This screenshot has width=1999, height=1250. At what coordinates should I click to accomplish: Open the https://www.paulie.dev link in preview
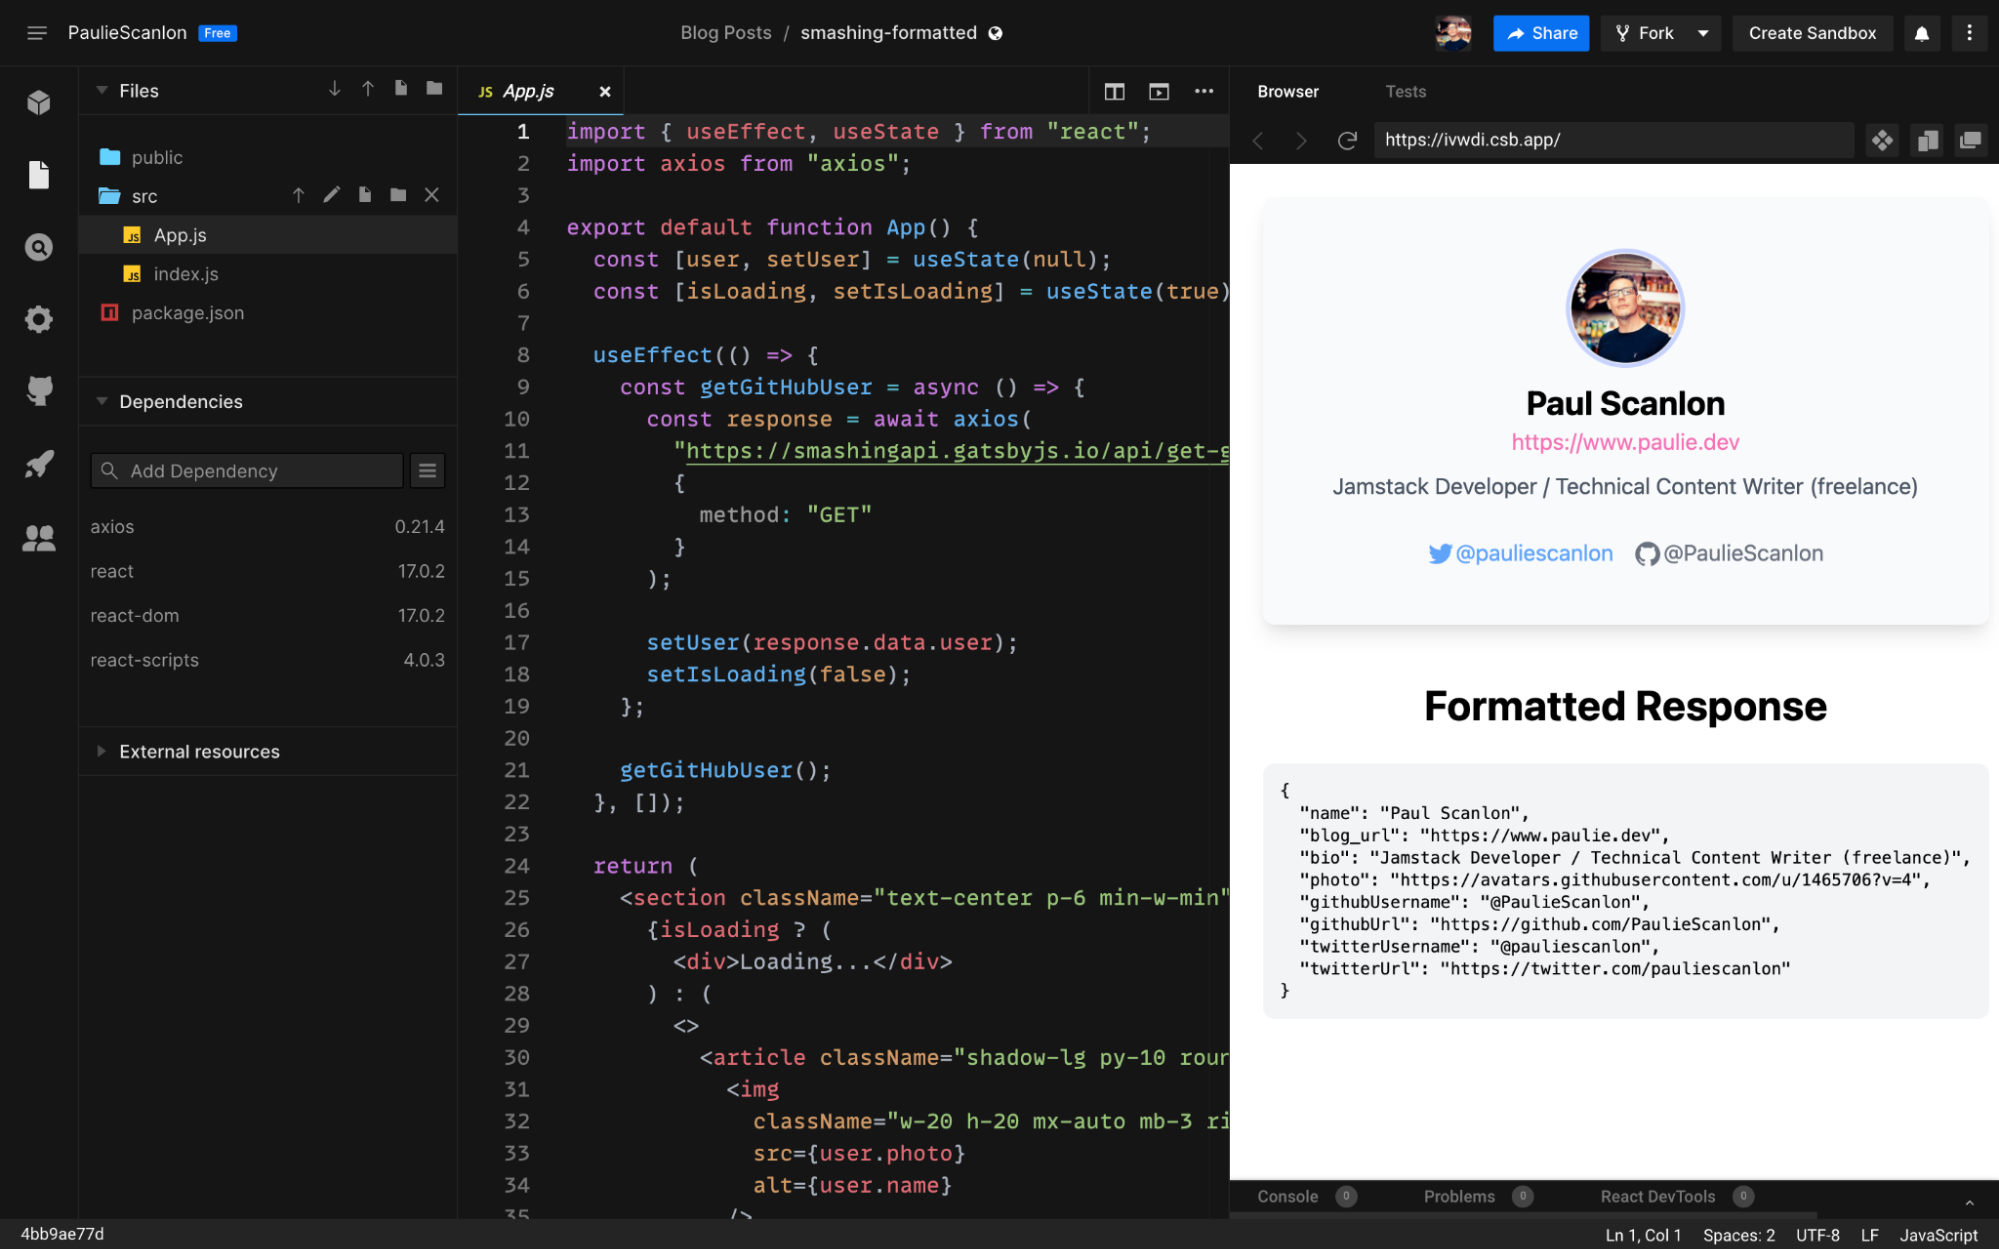click(1625, 441)
